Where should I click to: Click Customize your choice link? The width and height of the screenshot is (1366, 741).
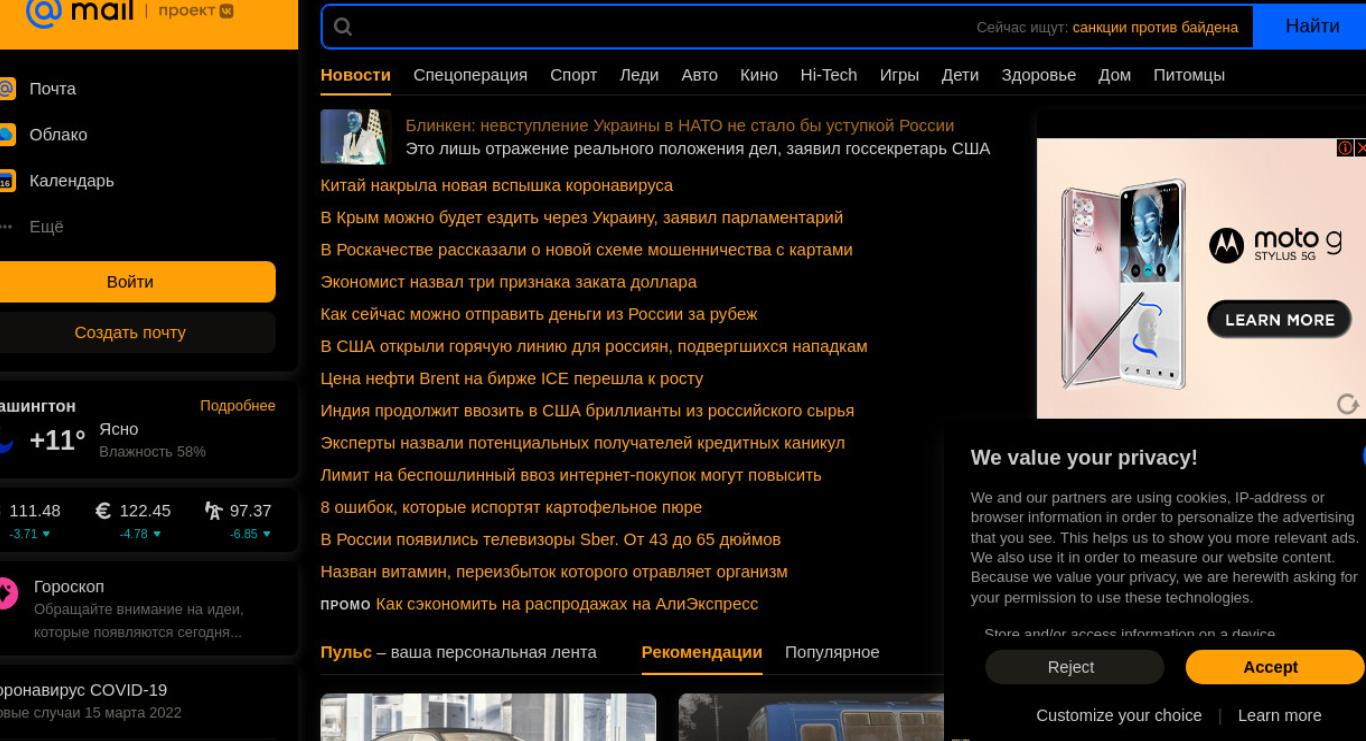coord(1119,715)
